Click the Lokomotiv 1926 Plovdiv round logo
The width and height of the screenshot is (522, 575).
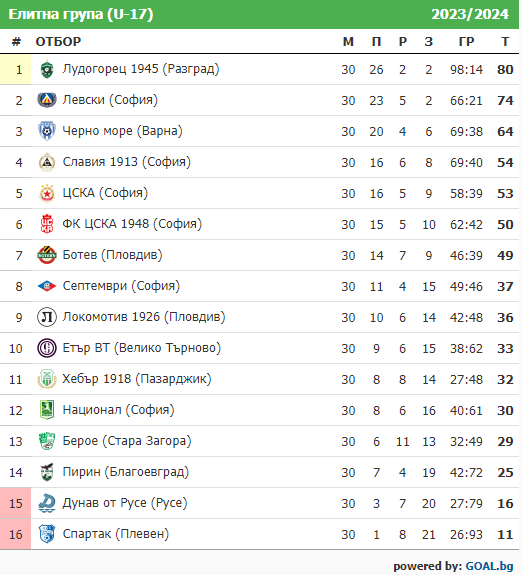pyautogui.click(x=47, y=317)
